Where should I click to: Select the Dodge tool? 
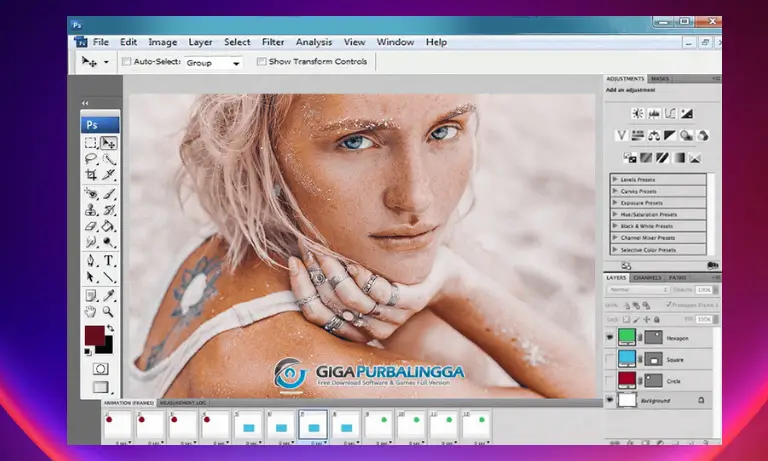point(108,242)
